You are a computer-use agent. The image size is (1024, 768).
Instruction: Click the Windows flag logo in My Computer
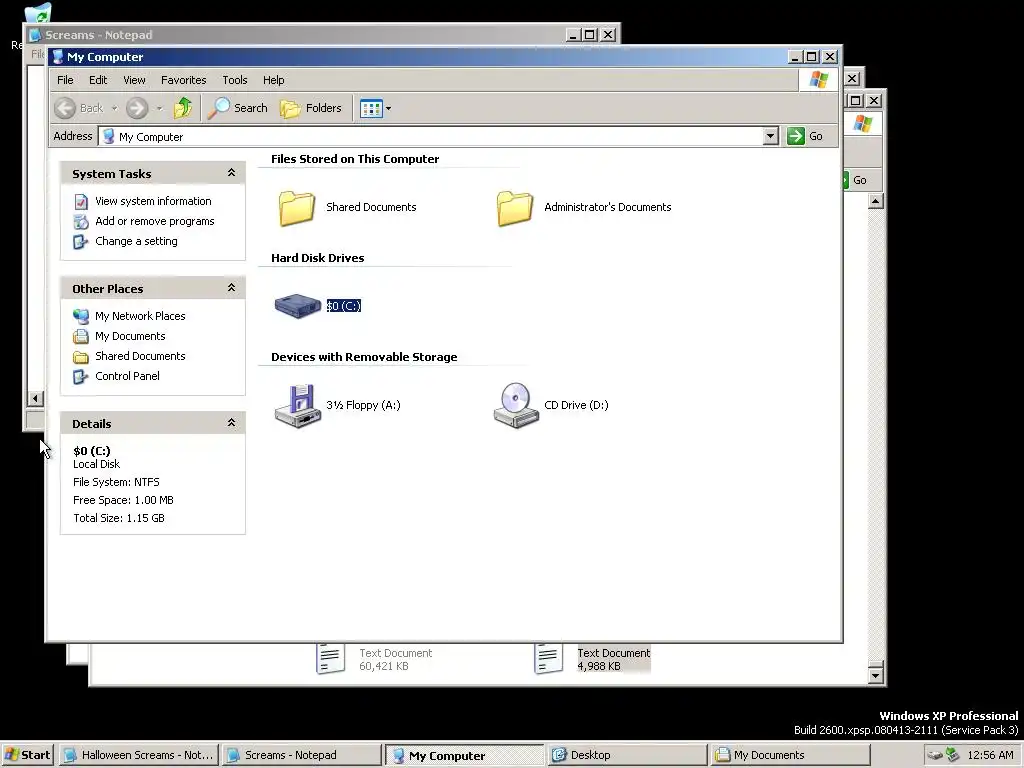818,80
